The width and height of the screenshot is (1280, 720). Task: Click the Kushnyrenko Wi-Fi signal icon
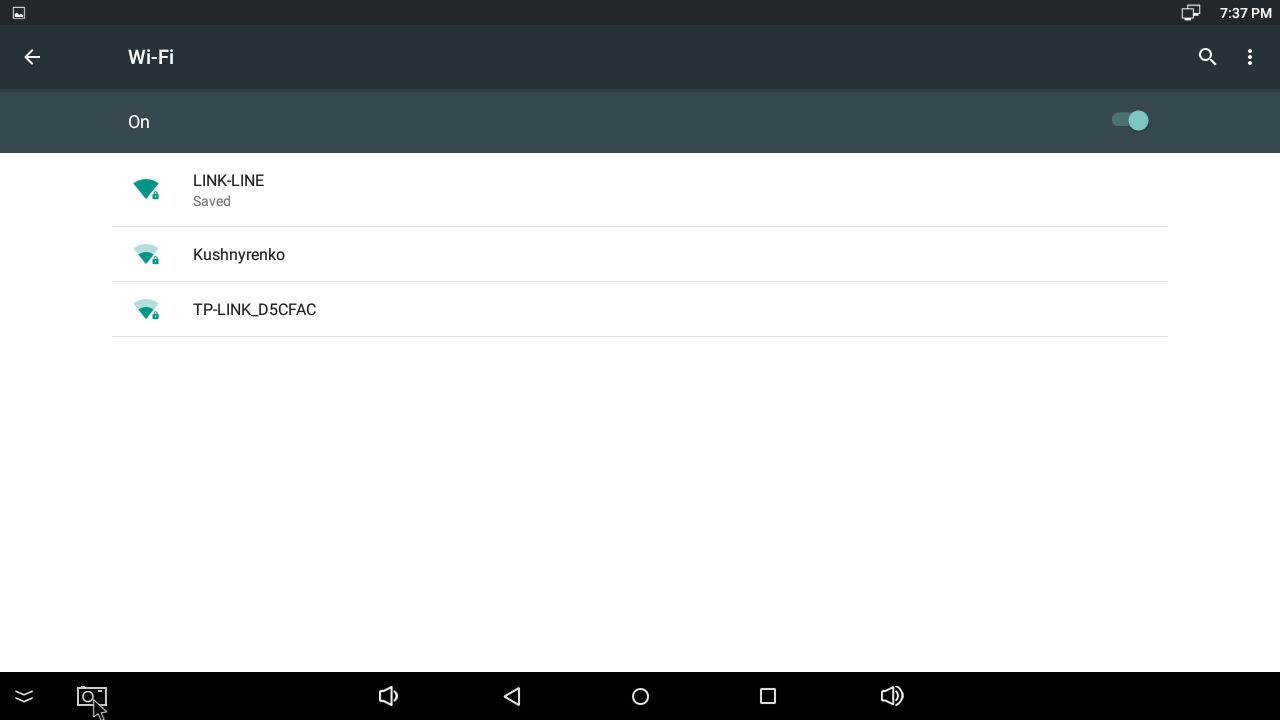(146, 254)
